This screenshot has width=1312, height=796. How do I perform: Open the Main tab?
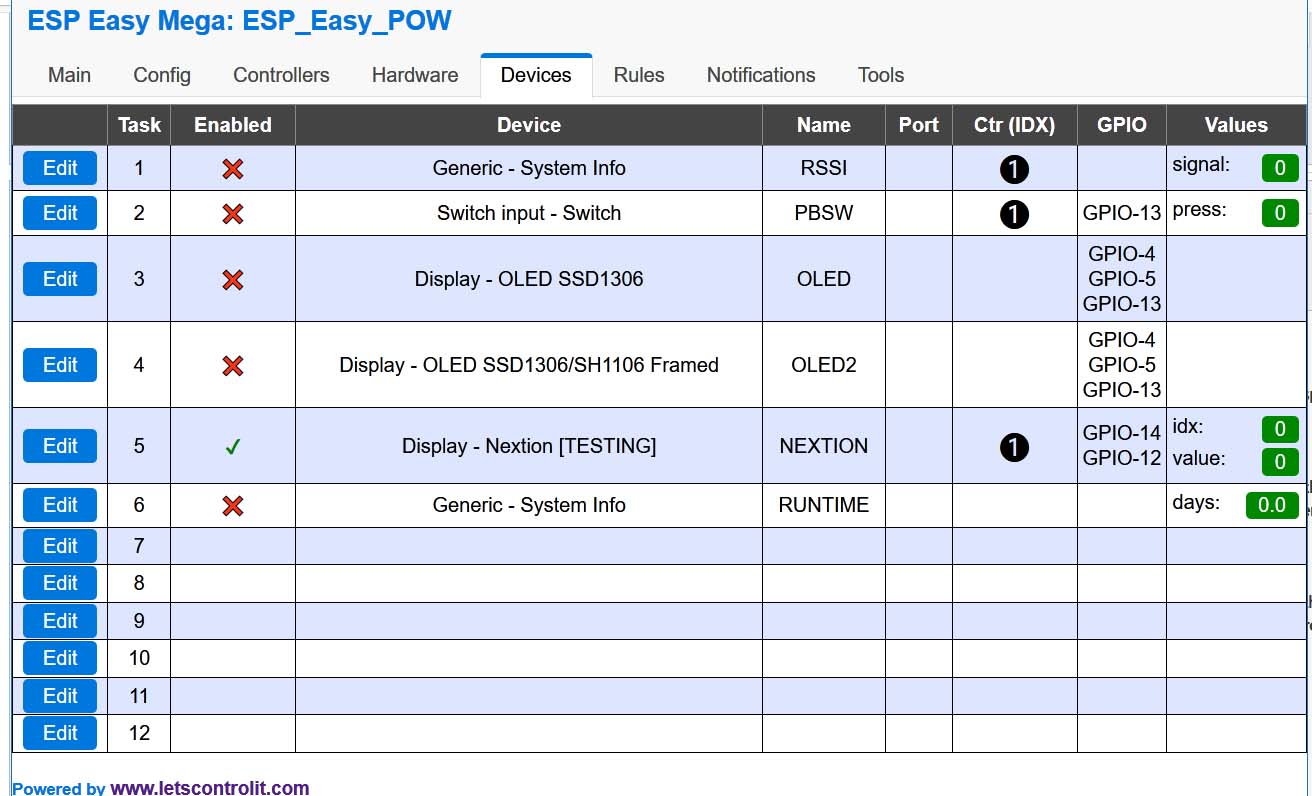(x=69, y=75)
